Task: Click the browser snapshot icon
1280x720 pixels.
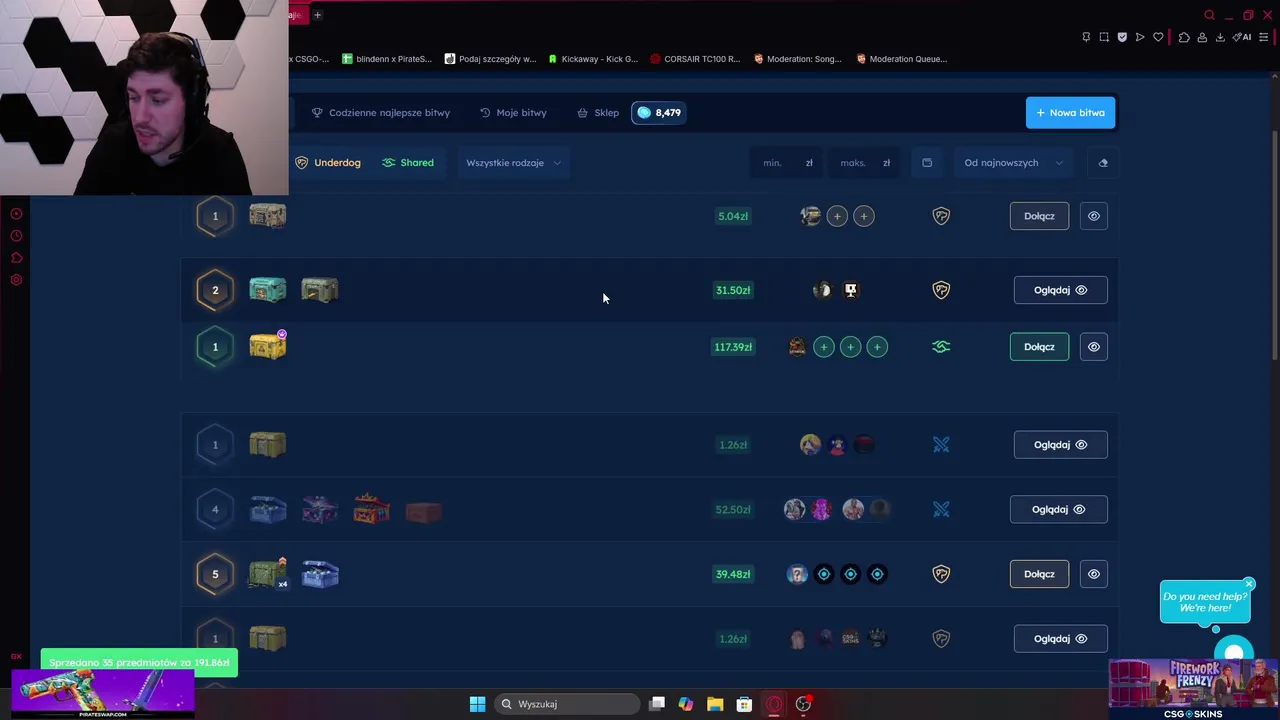Action: click(x=1104, y=37)
